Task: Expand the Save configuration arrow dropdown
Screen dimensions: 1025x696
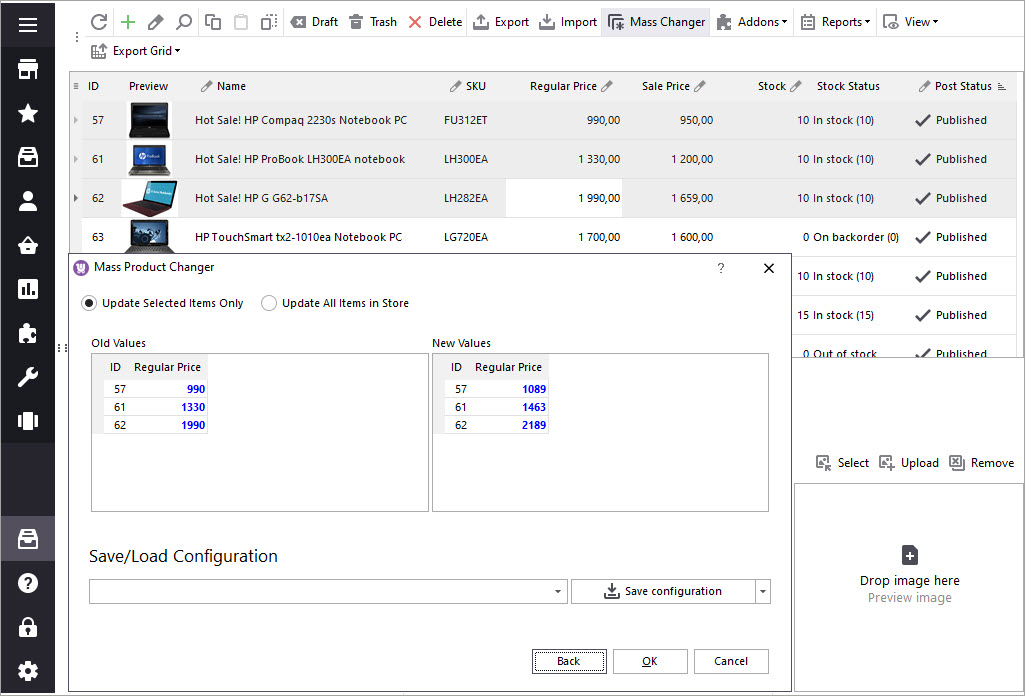Action: [x=763, y=592]
